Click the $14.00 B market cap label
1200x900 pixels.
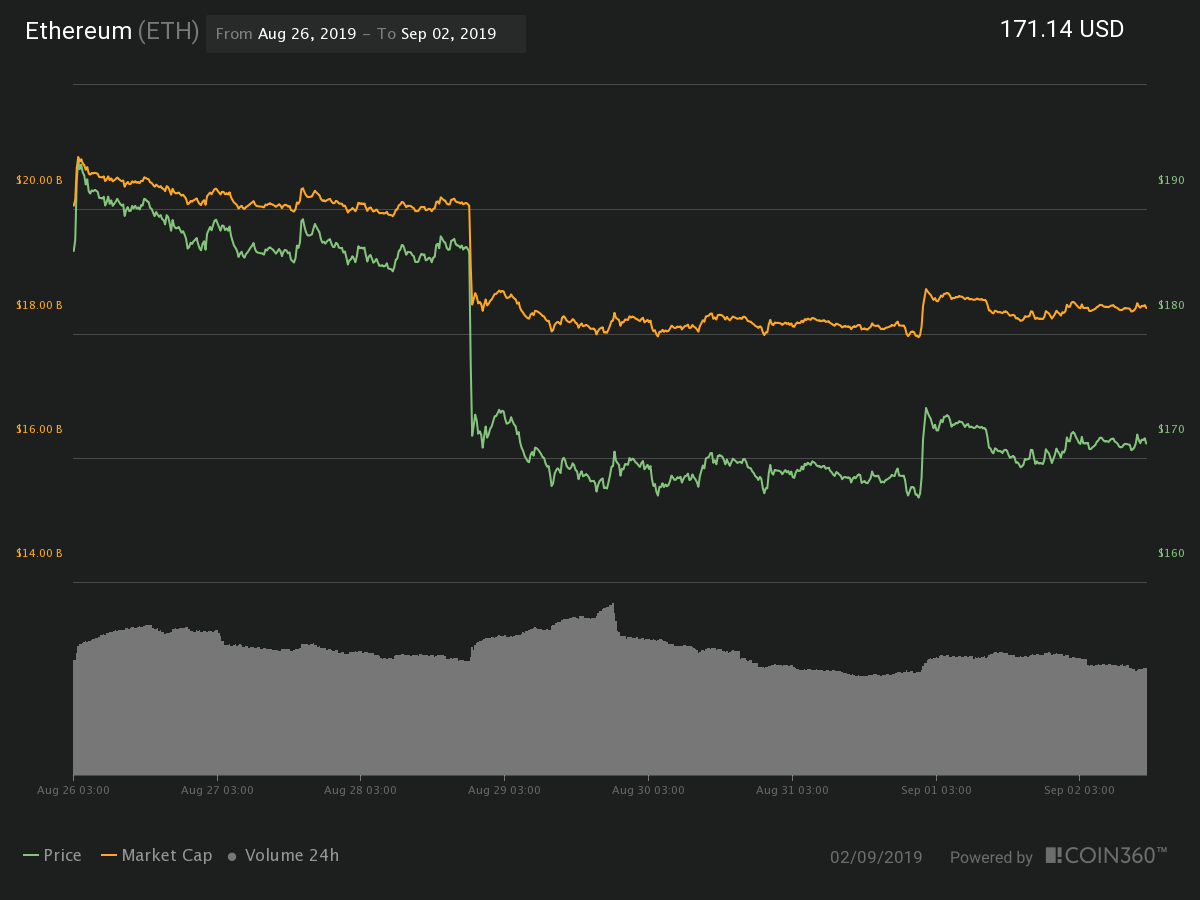tap(39, 553)
